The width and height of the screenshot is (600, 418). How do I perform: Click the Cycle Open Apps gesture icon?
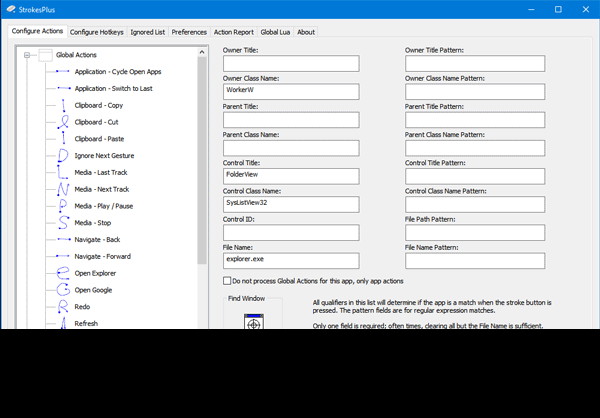click(x=63, y=72)
